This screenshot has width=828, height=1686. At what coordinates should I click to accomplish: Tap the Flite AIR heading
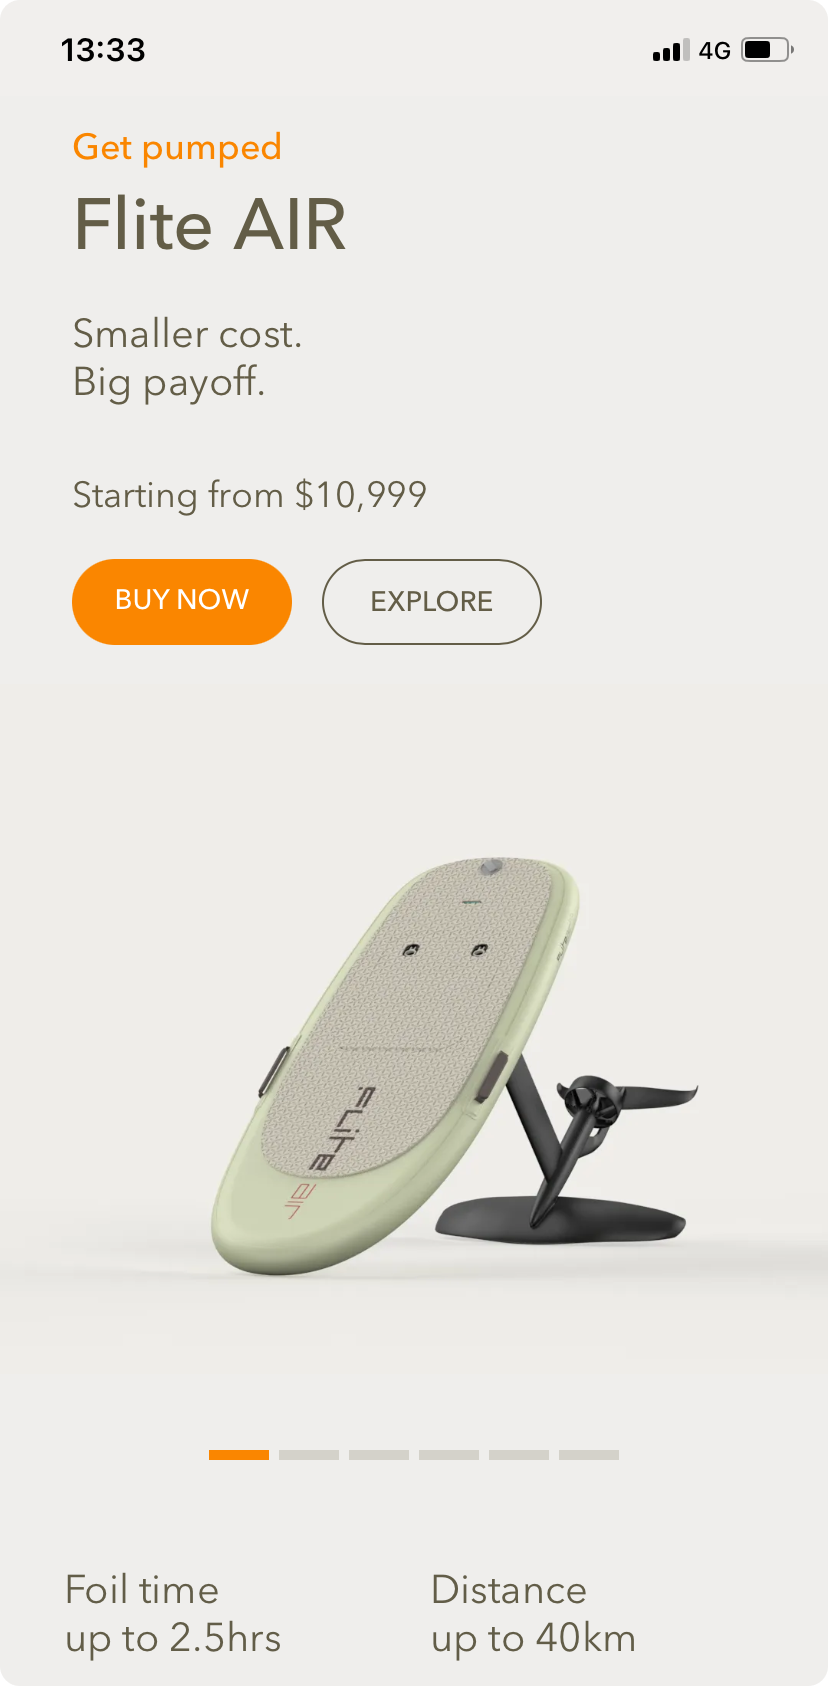210,224
